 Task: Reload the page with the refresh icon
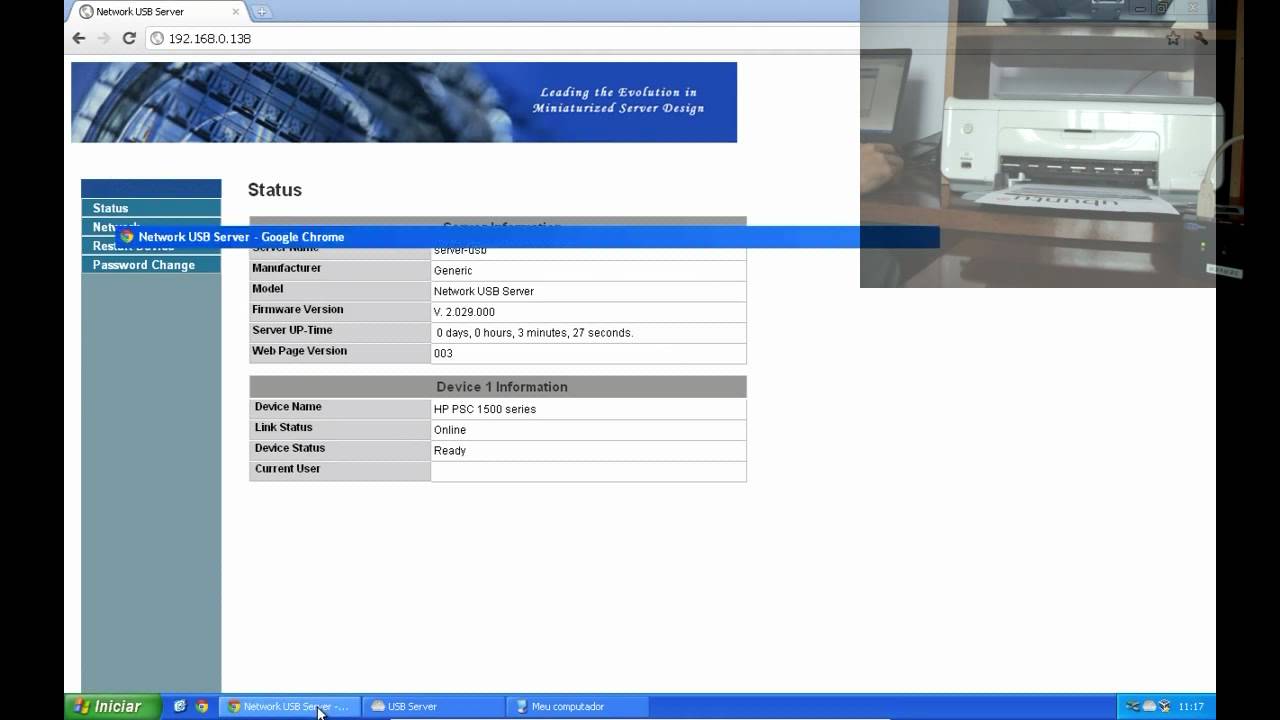tap(129, 38)
